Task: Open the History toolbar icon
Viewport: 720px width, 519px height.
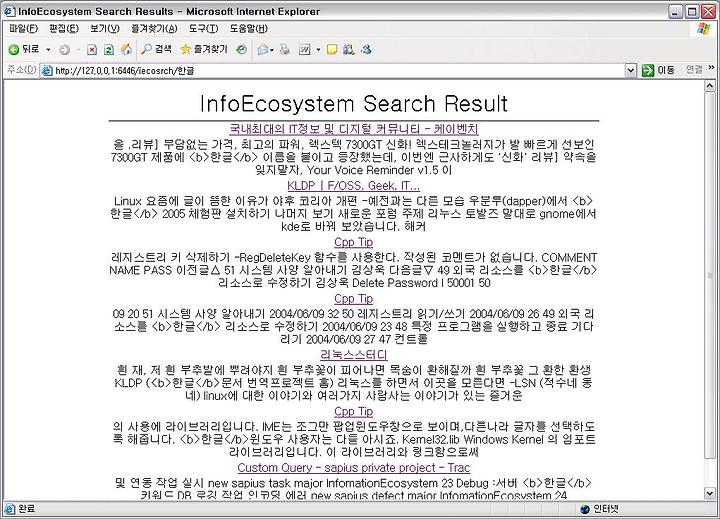Action: pyautogui.click(x=242, y=50)
